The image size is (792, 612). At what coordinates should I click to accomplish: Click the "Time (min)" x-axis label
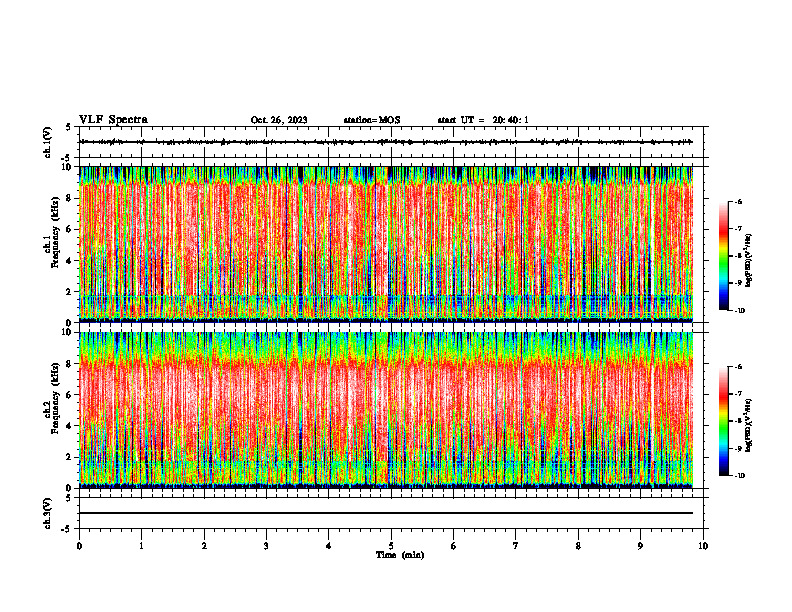click(x=400, y=555)
